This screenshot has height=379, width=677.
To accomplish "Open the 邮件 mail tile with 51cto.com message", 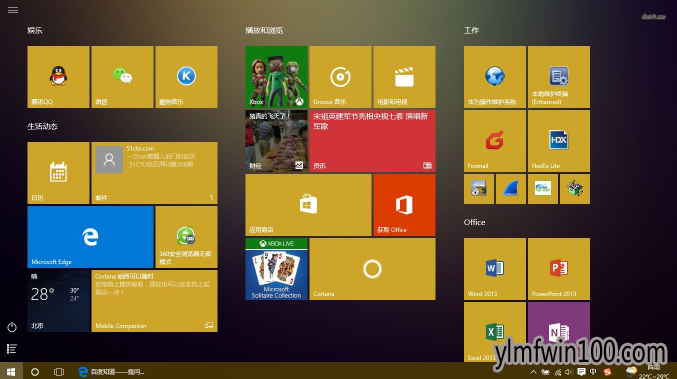I will coord(154,173).
